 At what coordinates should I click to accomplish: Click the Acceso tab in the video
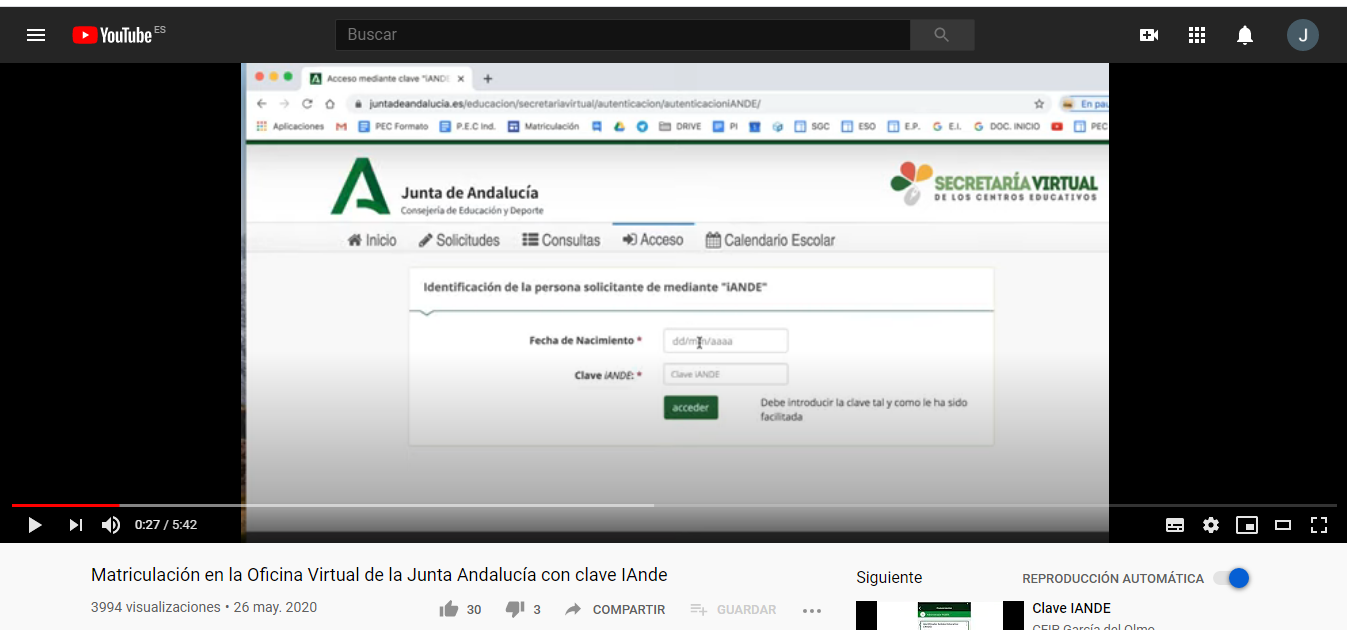coord(653,240)
